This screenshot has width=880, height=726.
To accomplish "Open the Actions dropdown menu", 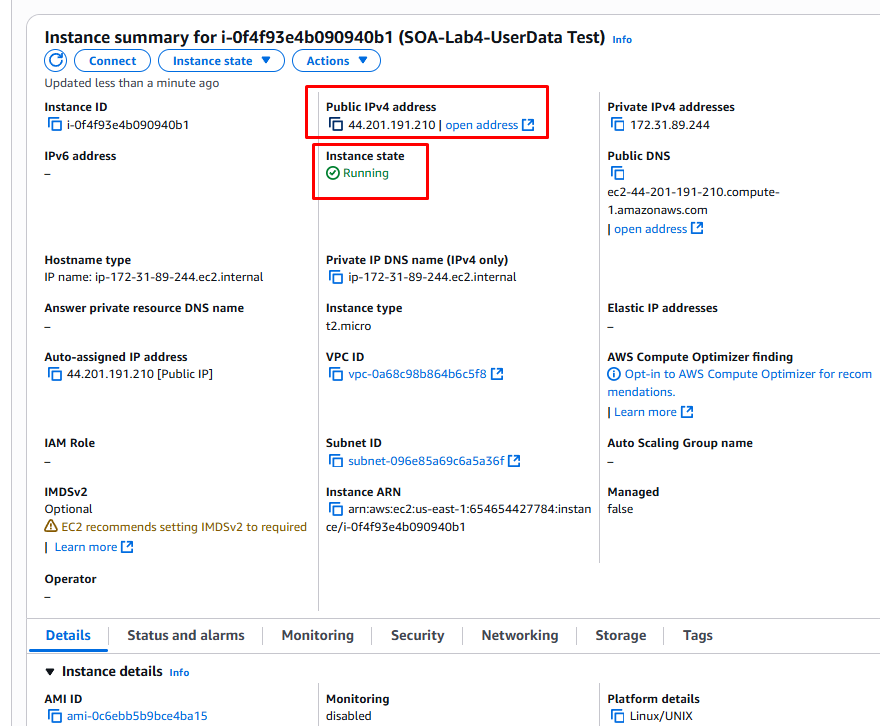I will [336, 61].
